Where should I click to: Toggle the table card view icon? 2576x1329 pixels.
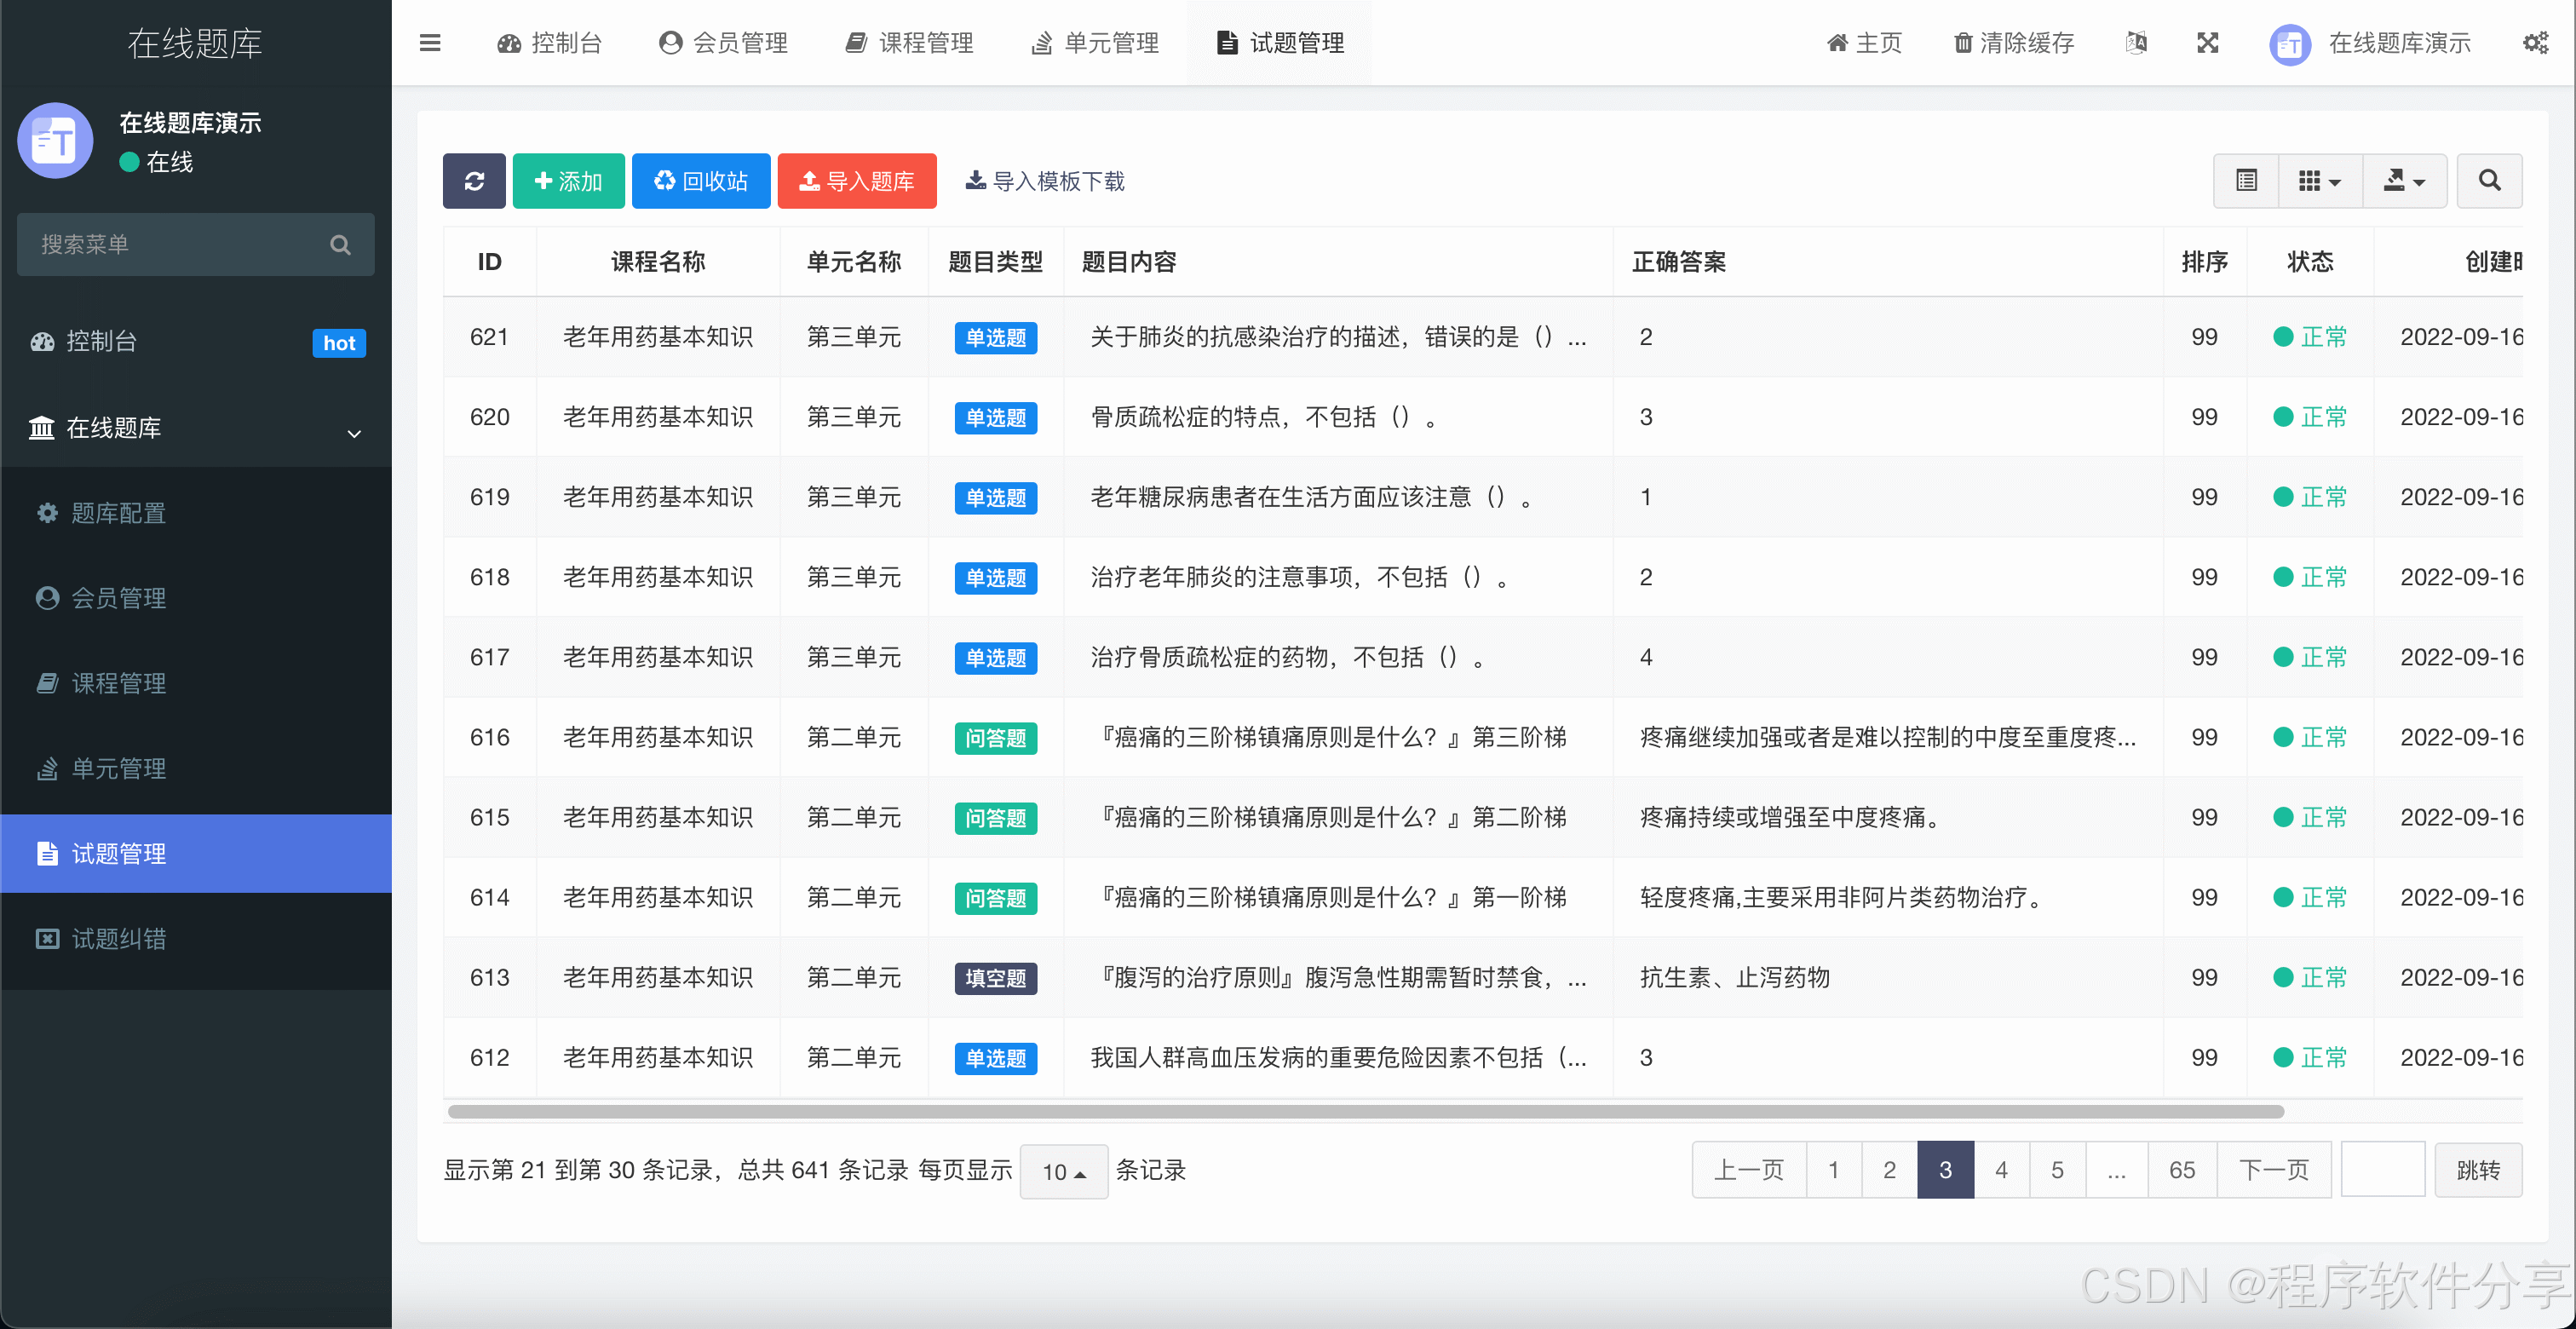click(x=2246, y=181)
